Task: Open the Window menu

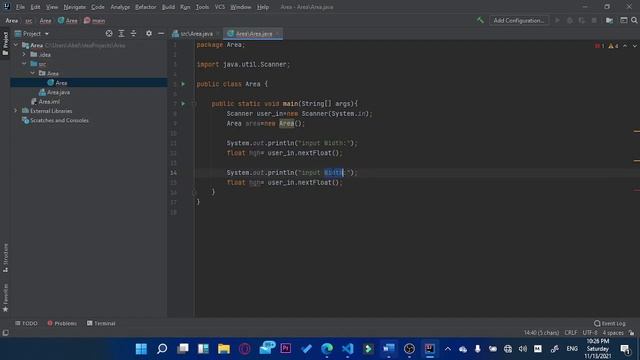Action: point(240,7)
